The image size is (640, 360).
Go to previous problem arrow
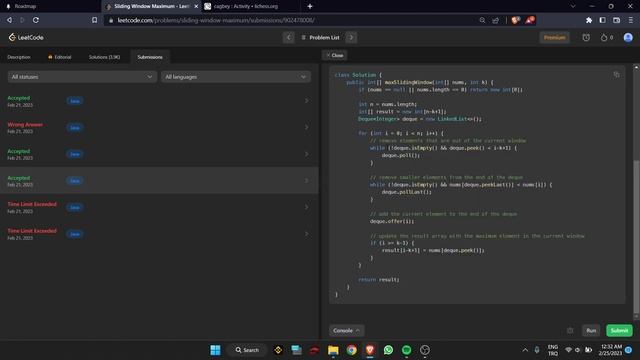289,38
